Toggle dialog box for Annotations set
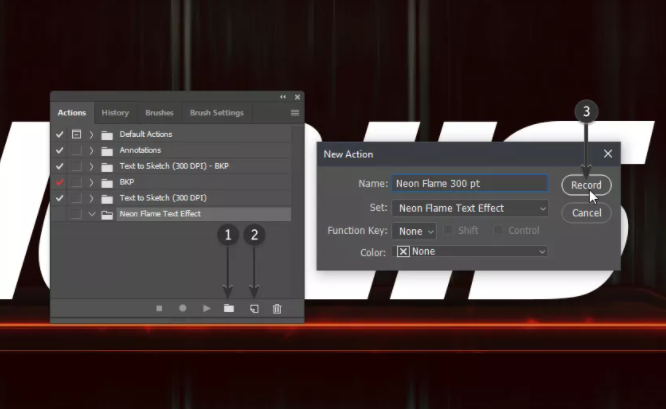Image resolution: width=666 pixels, height=409 pixels. [x=76, y=150]
